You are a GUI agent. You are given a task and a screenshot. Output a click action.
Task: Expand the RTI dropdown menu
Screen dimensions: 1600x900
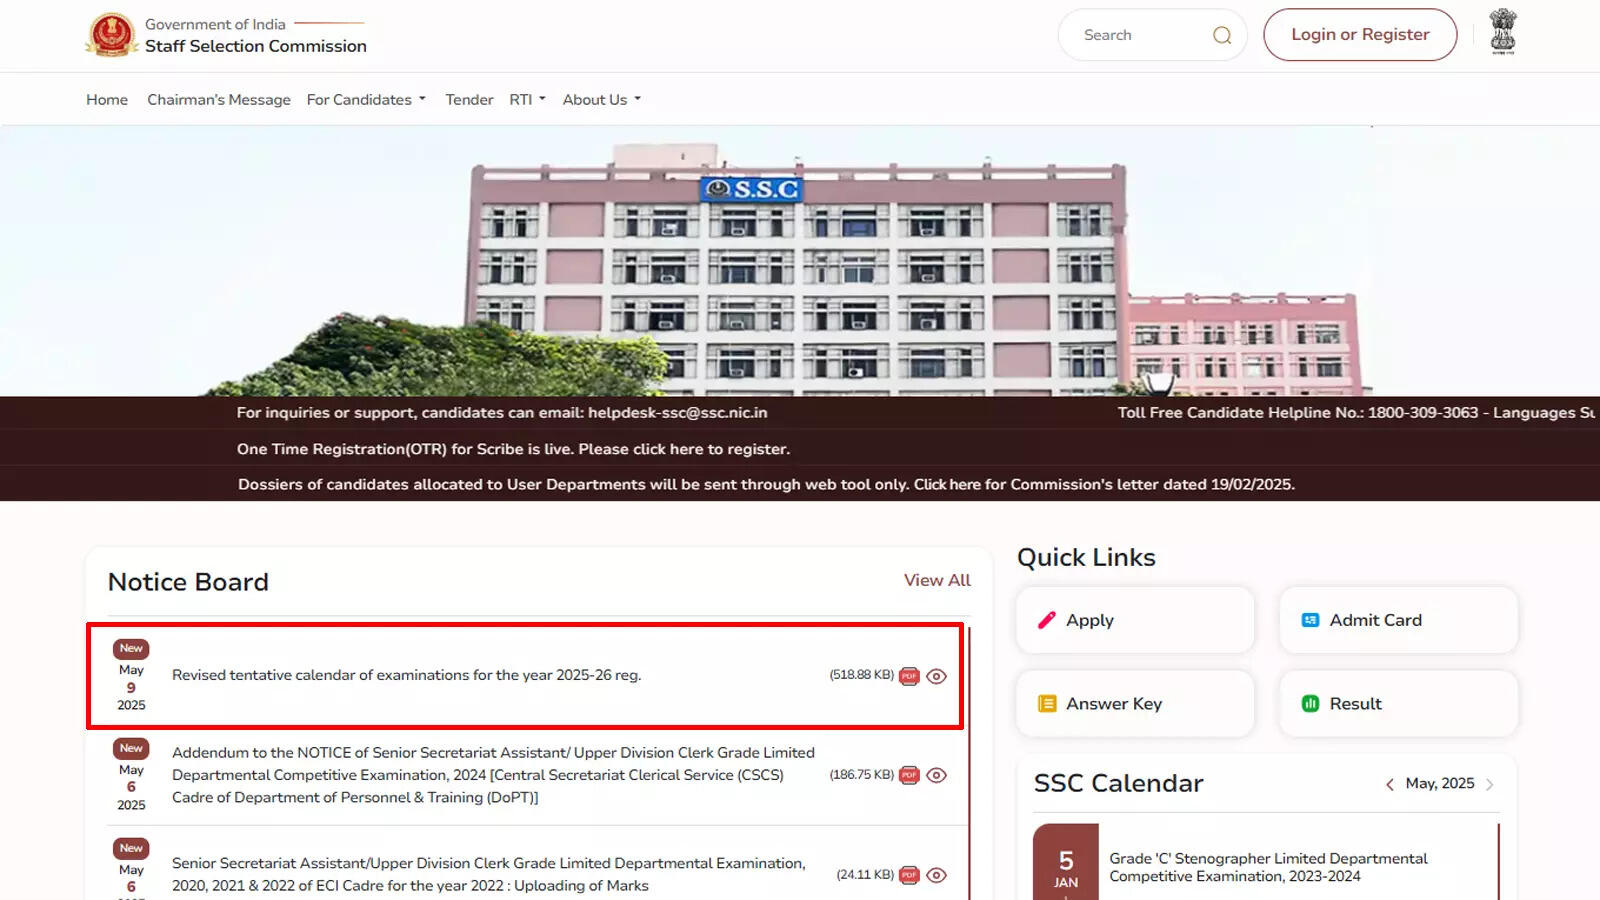[x=527, y=100]
